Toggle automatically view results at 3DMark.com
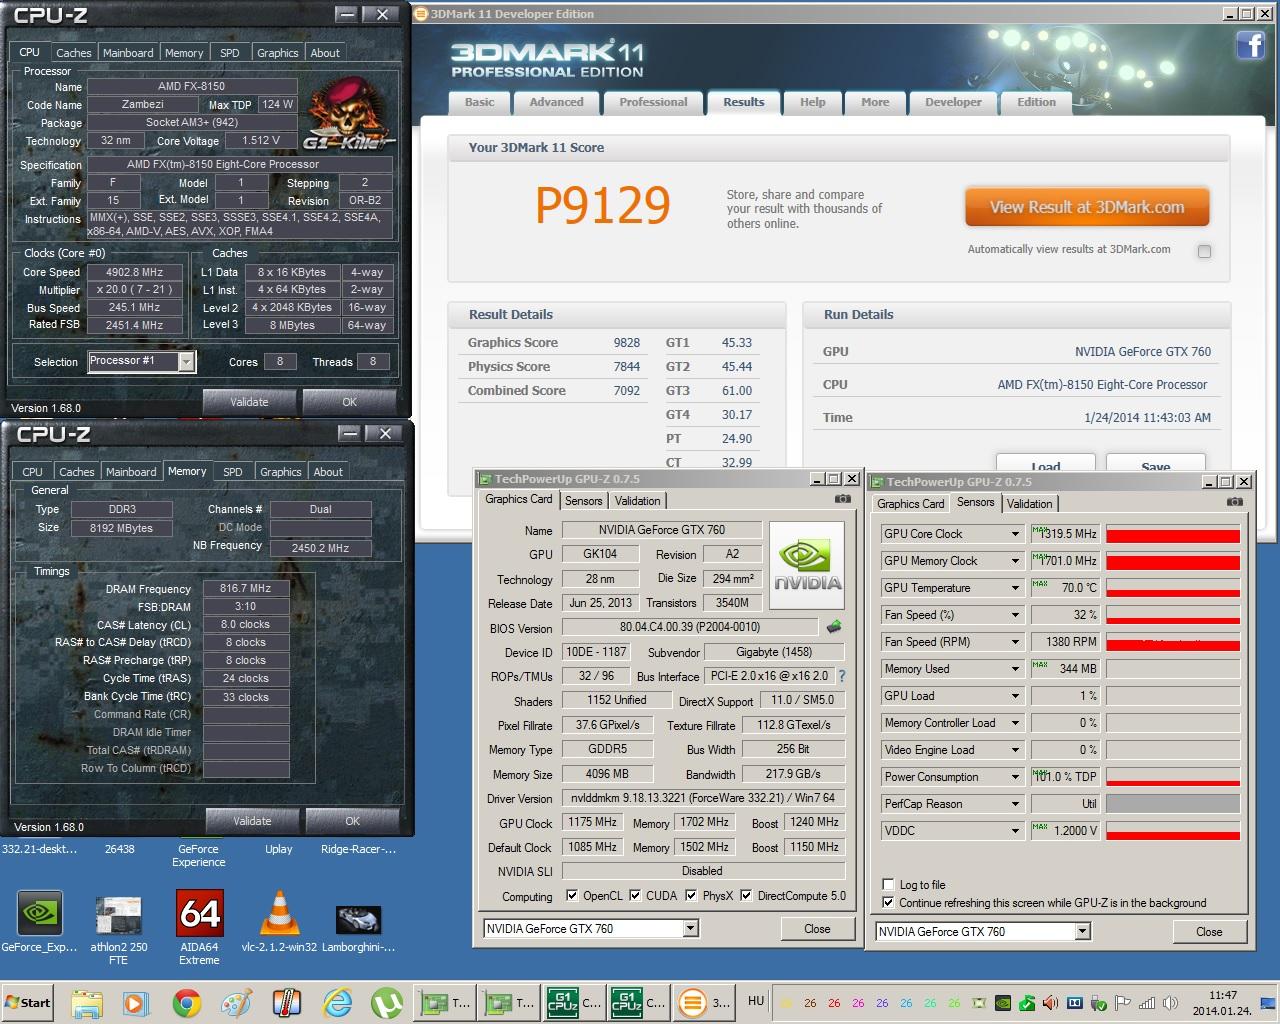Viewport: 1280px width, 1024px height. tap(1204, 251)
